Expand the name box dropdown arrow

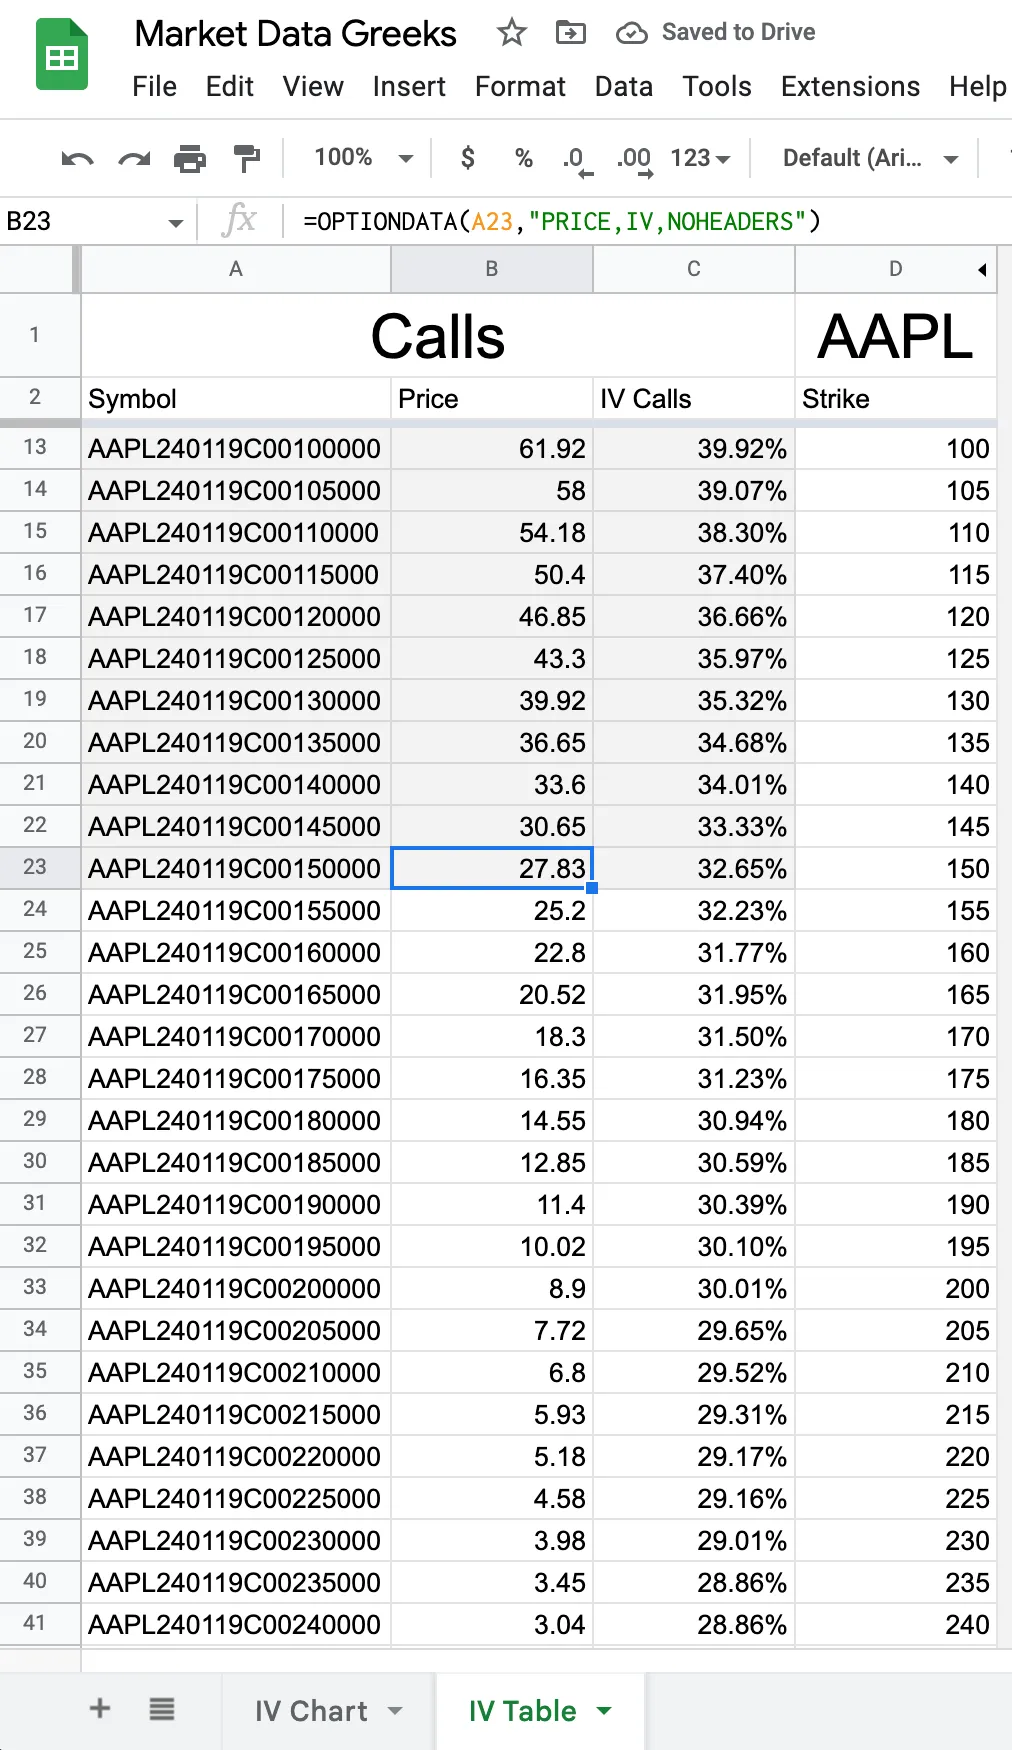coord(175,222)
